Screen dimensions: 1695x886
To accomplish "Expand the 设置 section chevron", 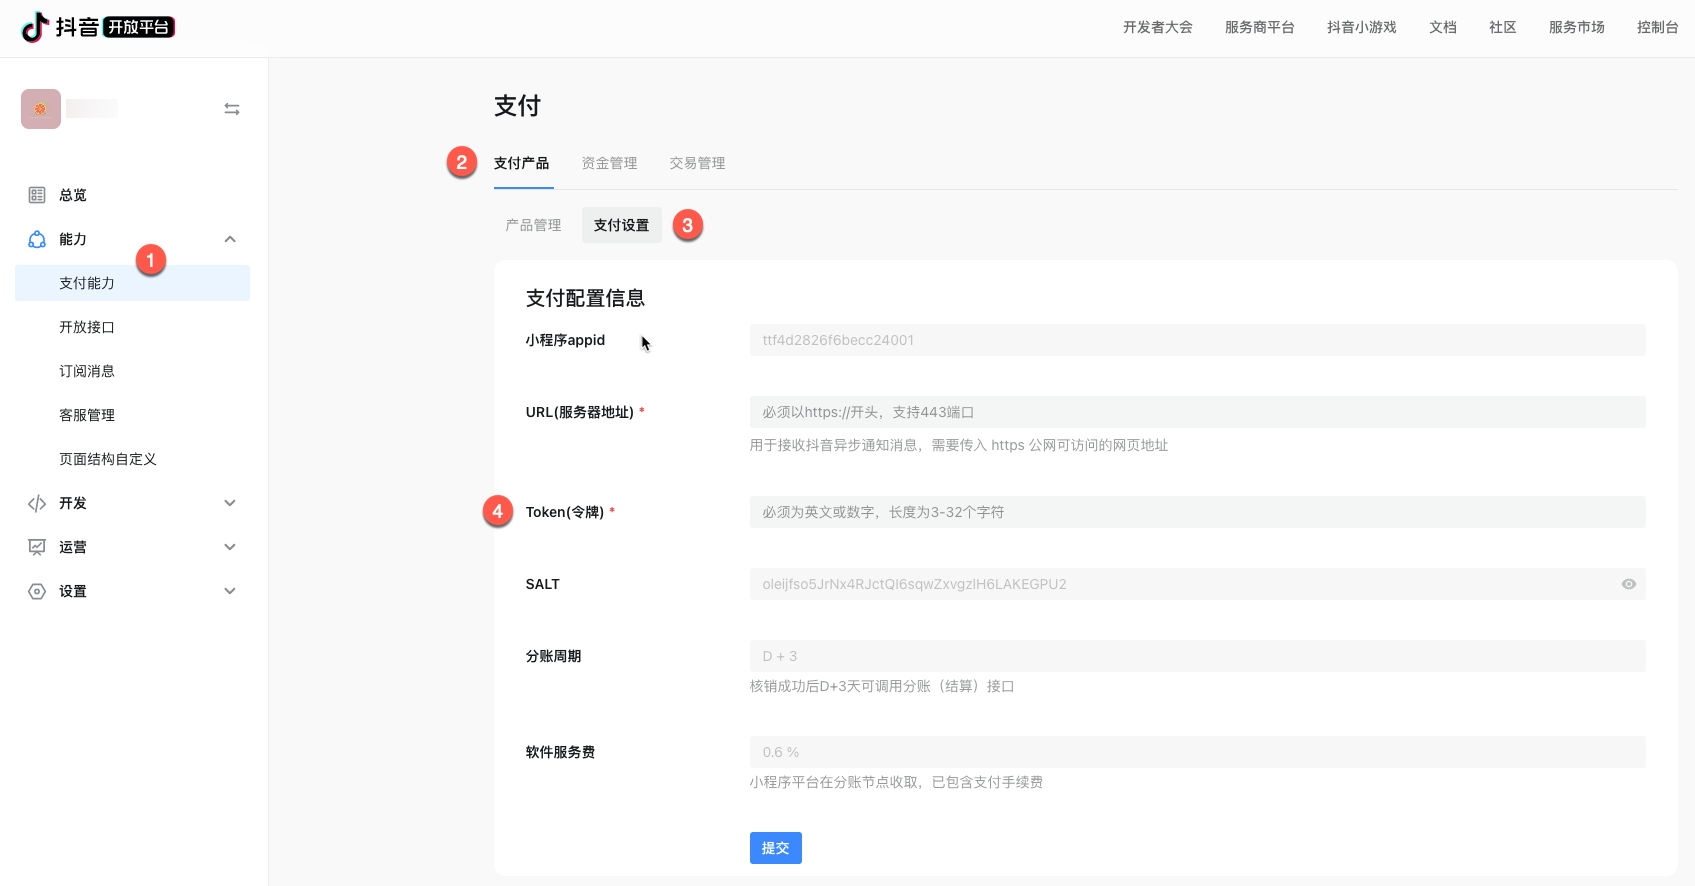I will (230, 591).
